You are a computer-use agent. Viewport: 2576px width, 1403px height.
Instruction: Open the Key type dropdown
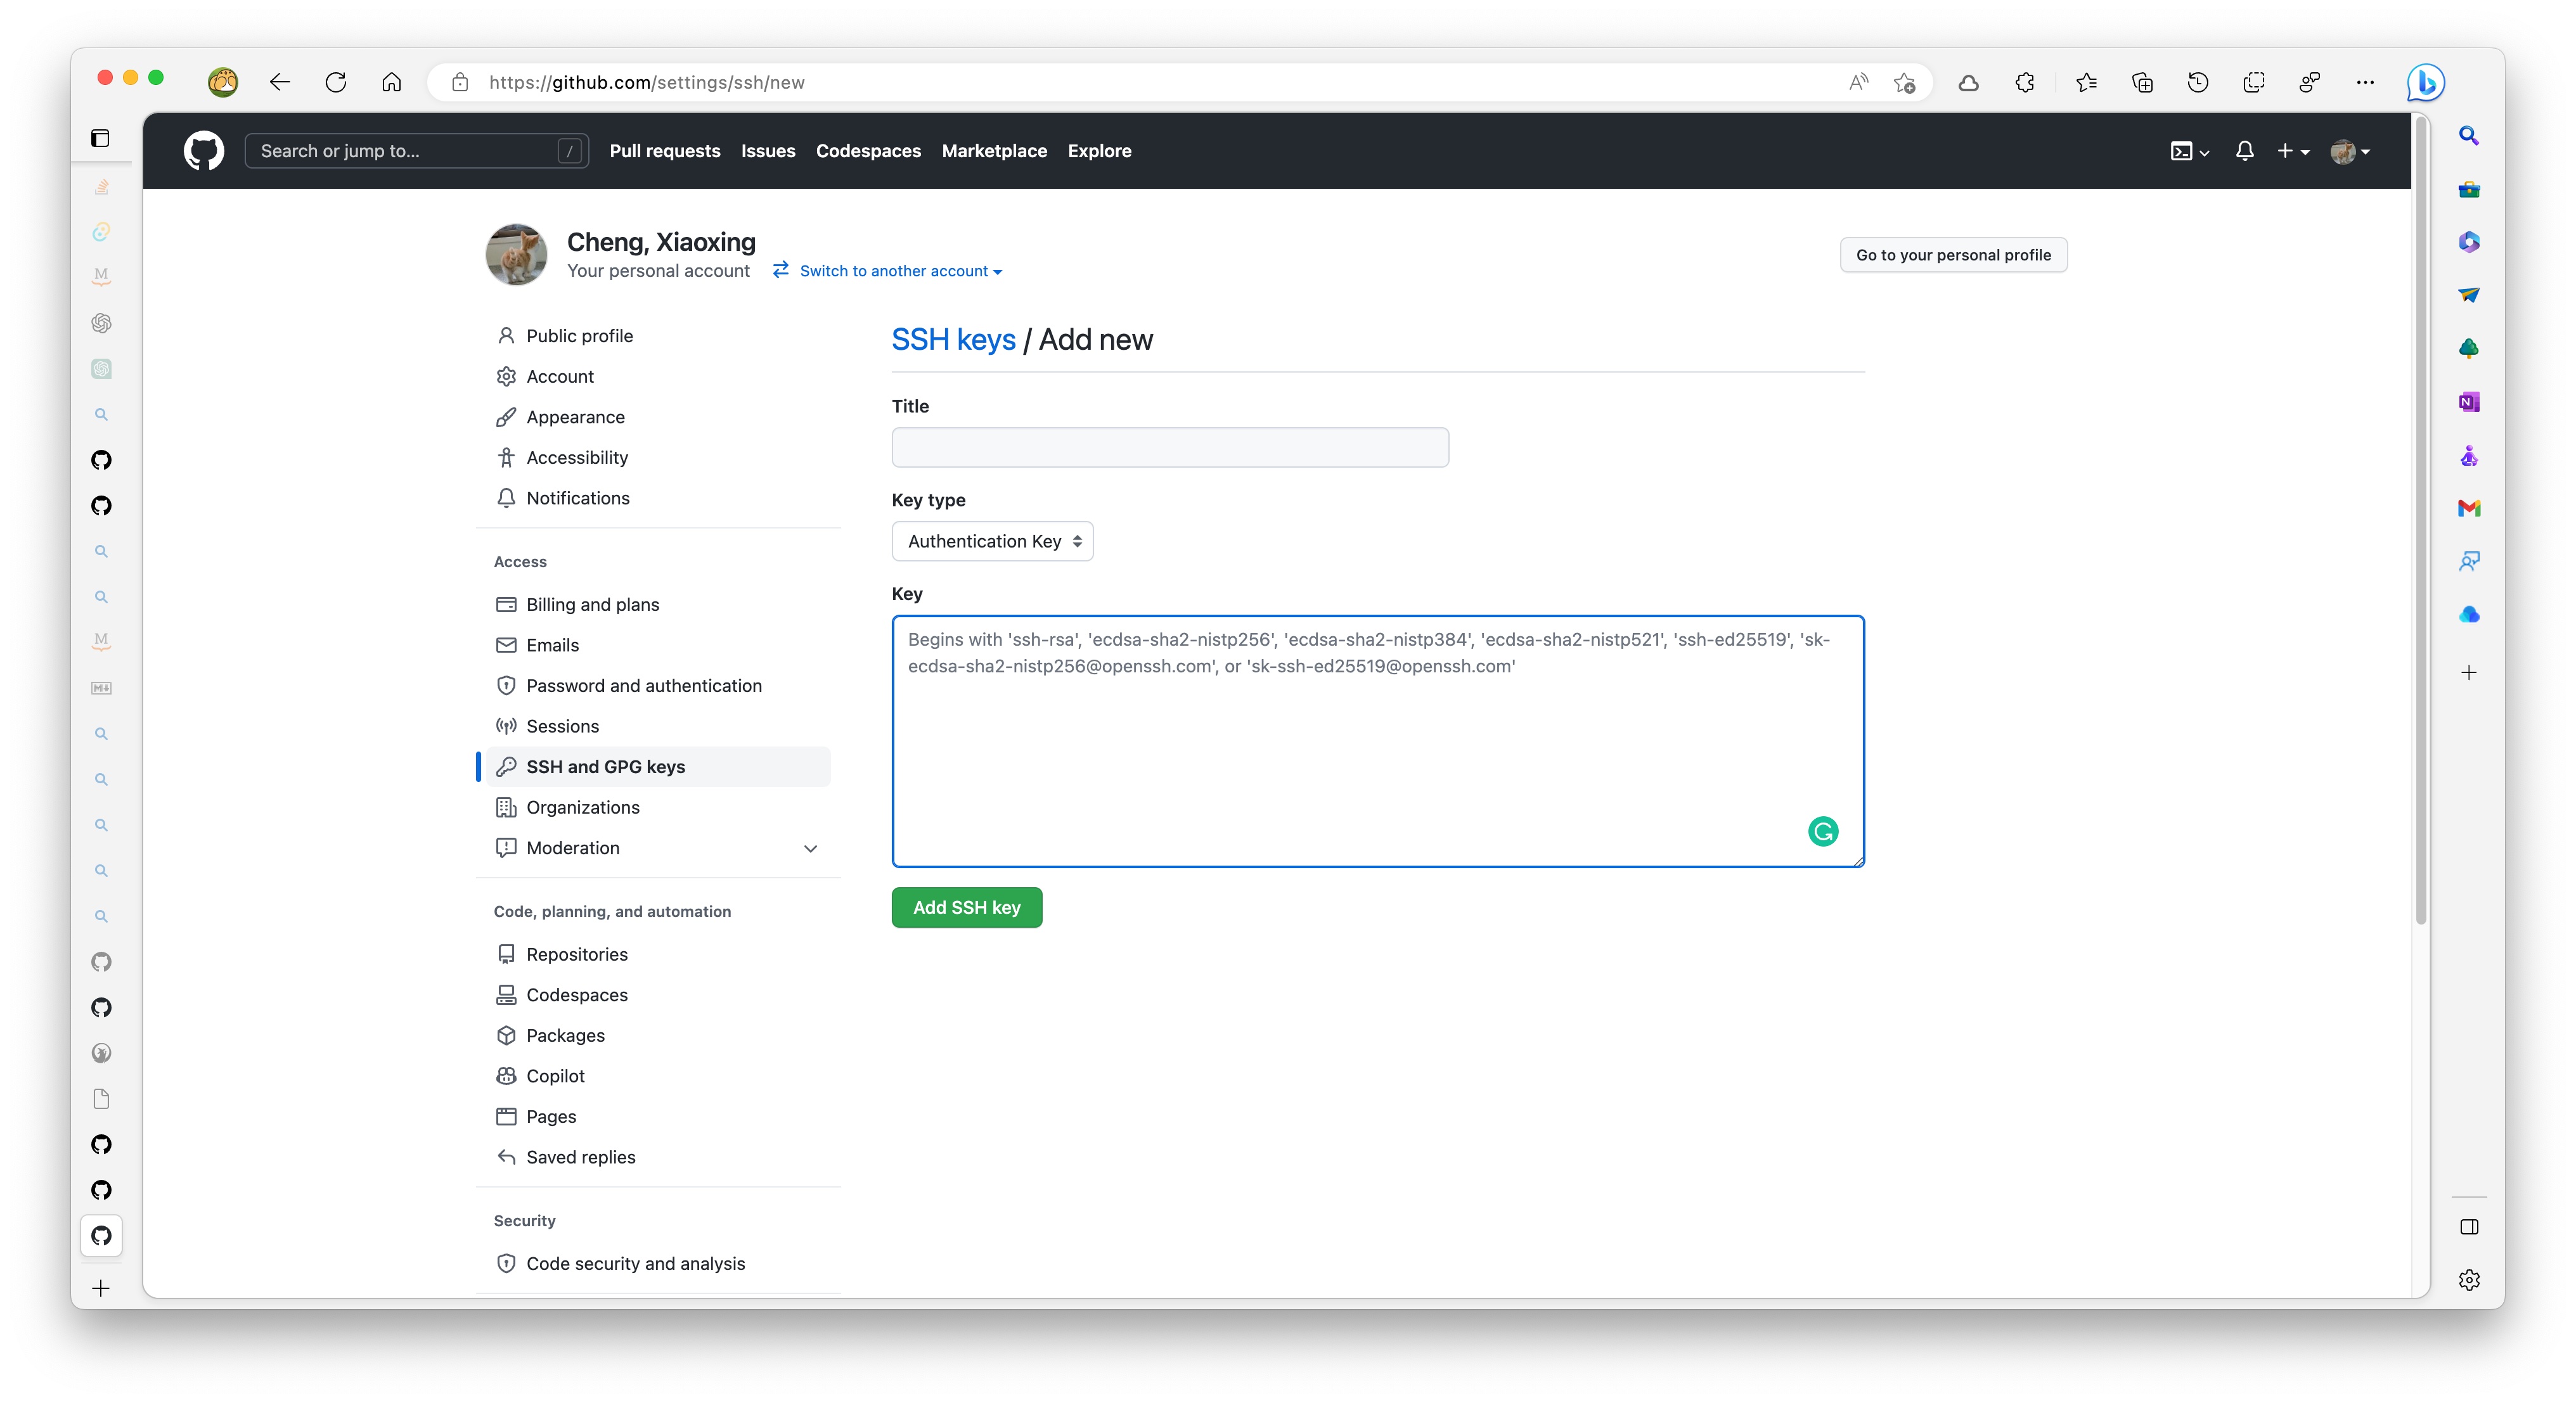(992, 541)
